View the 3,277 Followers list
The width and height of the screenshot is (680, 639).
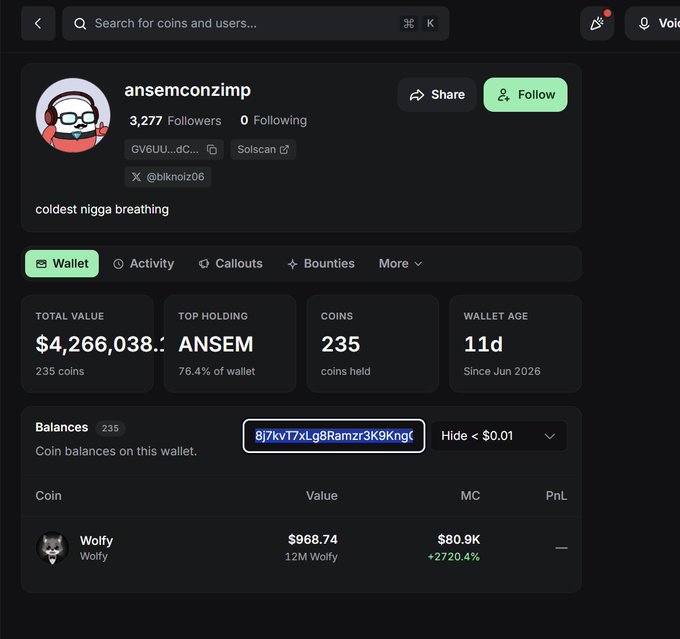[175, 121]
